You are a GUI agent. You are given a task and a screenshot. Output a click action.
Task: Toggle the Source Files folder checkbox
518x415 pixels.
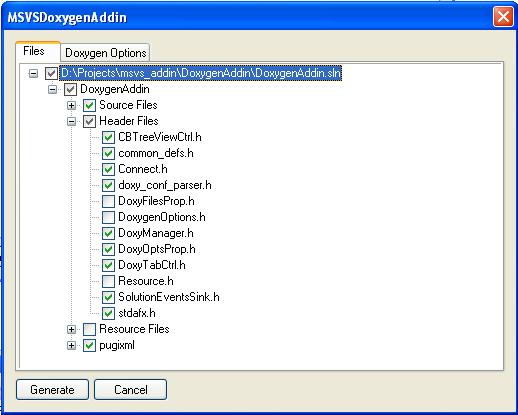[x=89, y=105]
